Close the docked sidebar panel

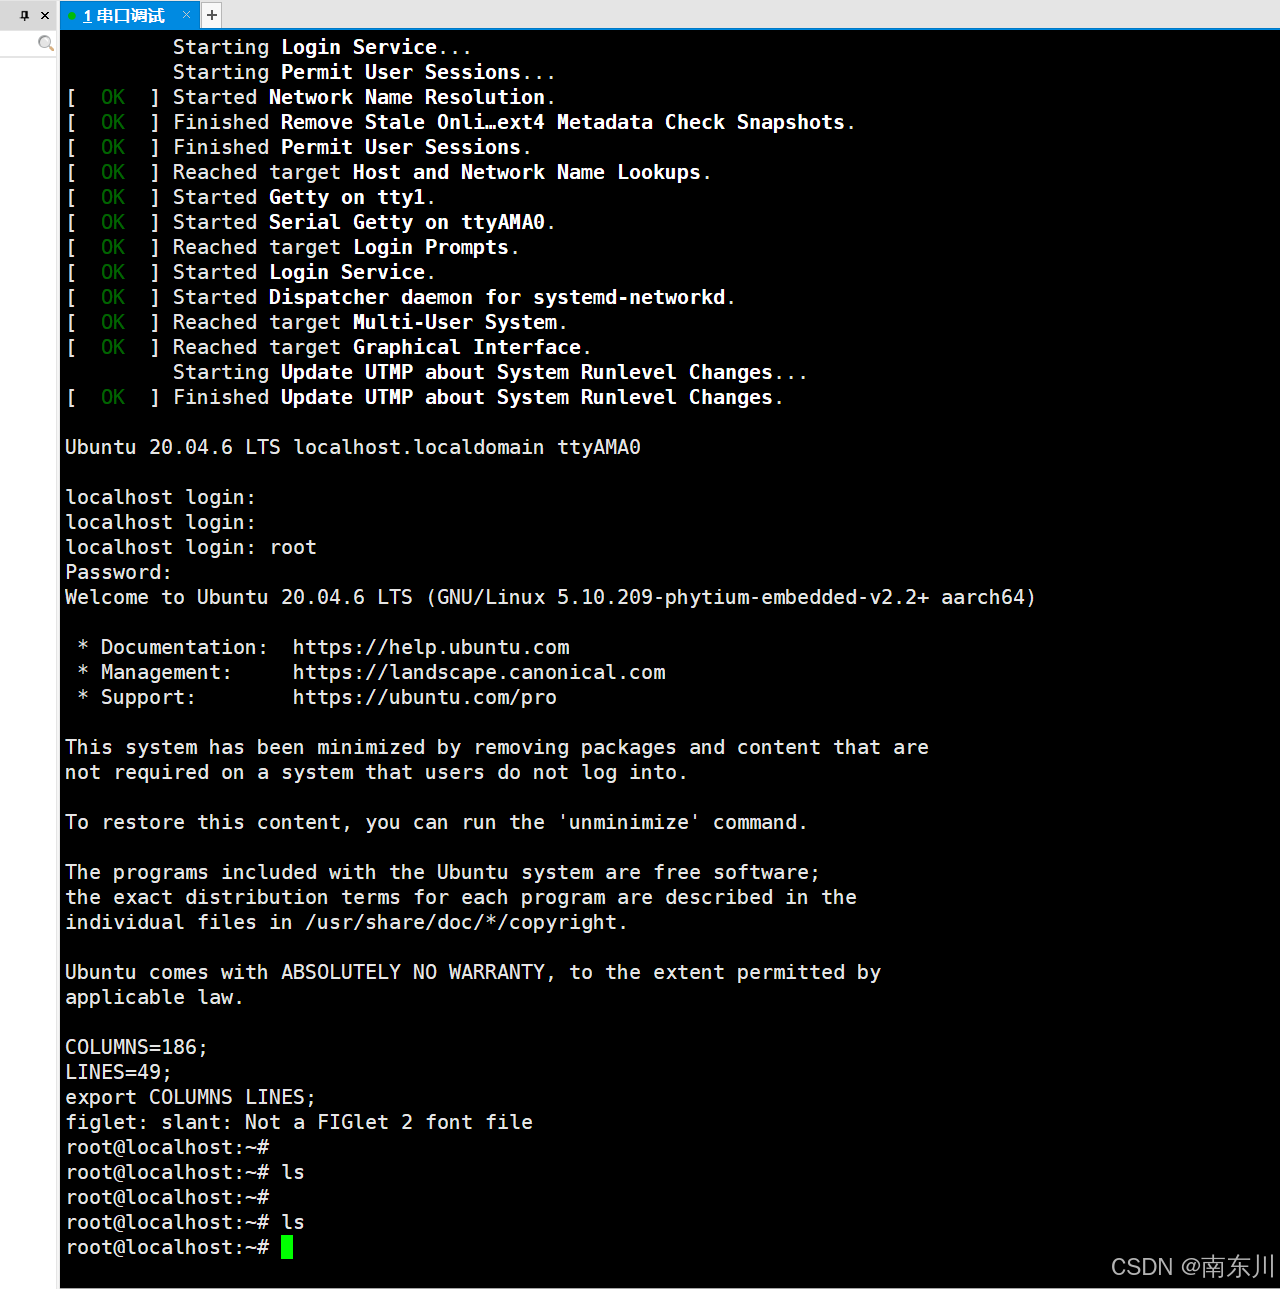44,15
